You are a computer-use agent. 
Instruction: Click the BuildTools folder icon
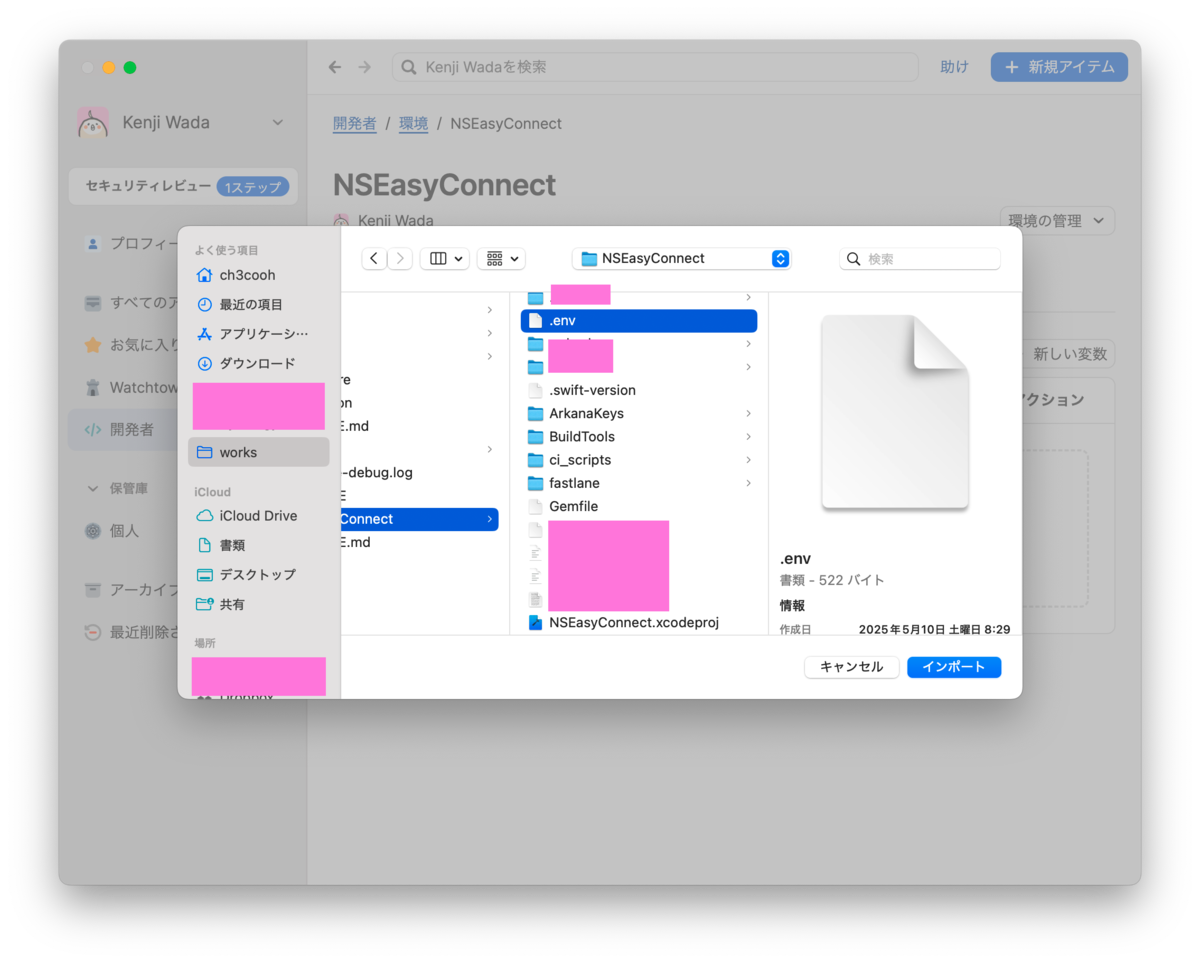[535, 436]
